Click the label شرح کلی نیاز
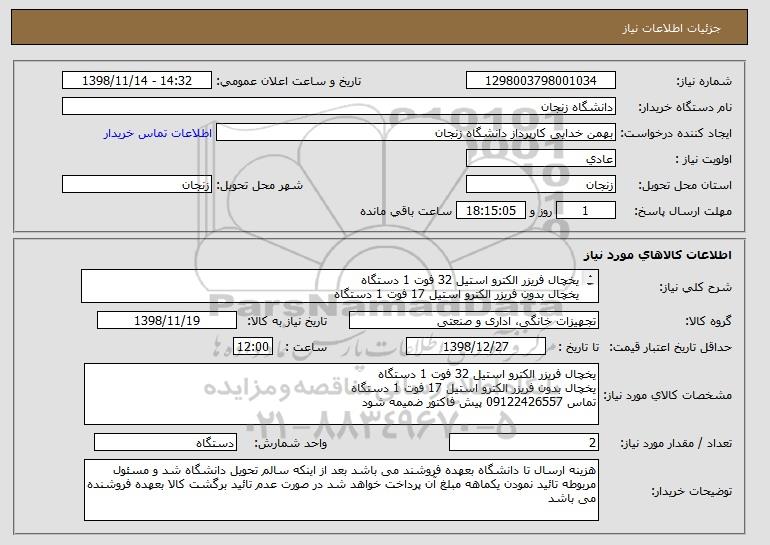Image resolution: width=770 pixels, height=545 pixels. [695, 287]
